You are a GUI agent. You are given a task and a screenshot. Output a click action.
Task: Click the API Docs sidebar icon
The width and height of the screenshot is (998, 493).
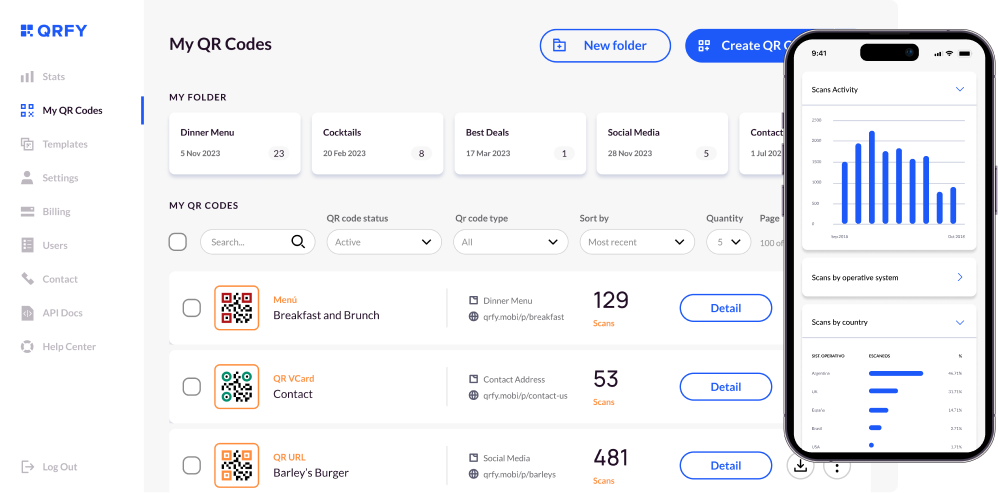tap(27, 313)
